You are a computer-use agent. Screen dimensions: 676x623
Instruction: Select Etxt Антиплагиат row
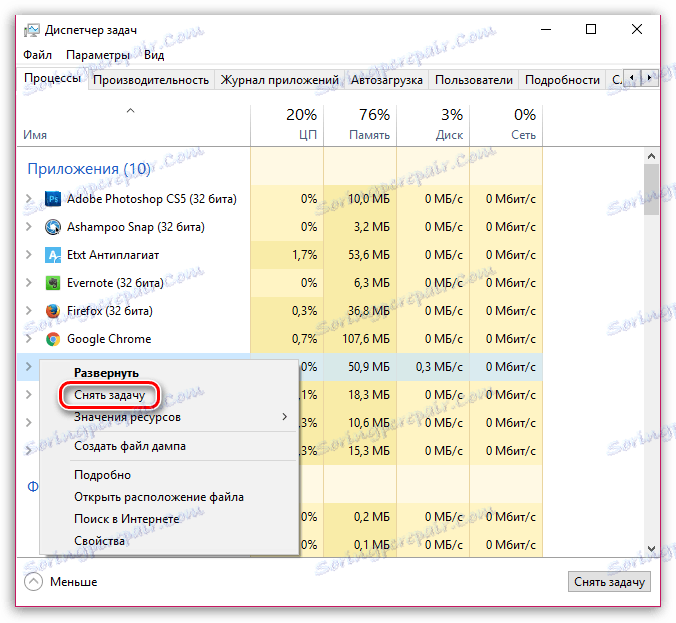[280, 255]
